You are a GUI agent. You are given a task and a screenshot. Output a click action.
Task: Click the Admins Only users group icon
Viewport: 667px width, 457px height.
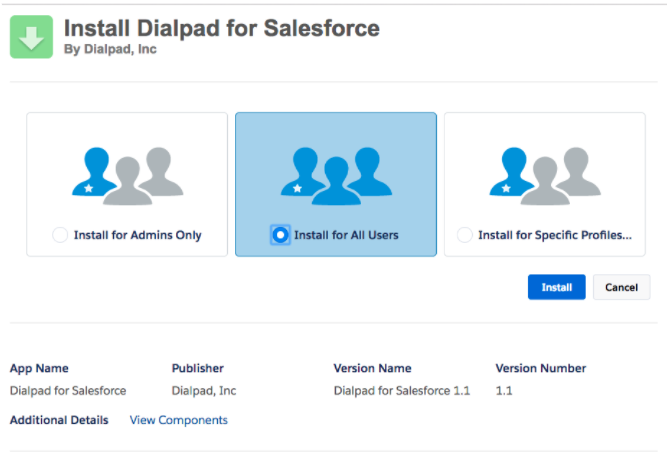127,176
